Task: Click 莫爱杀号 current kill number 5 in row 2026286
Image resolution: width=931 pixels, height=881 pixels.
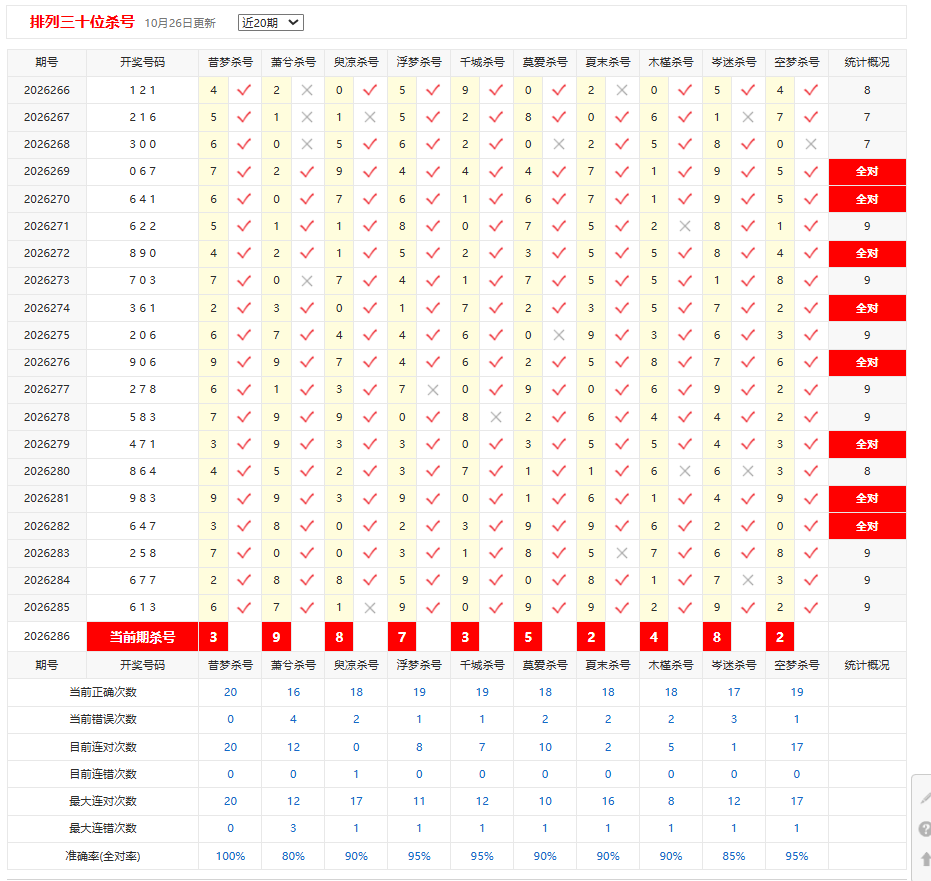Action: [528, 637]
